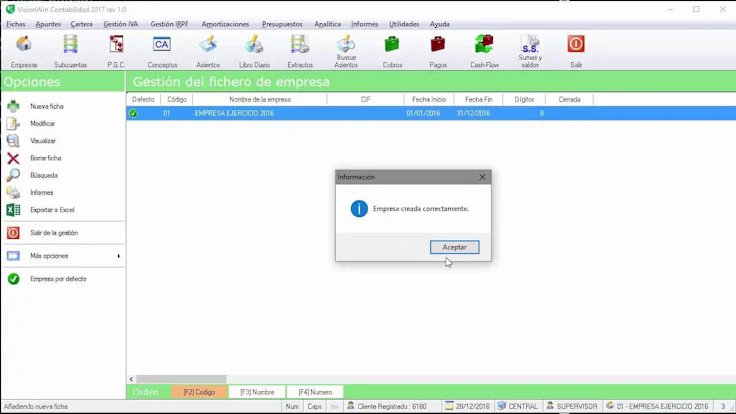This screenshot has width=736, height=414.
Task: Close the Información dialog
Action: [482, 177]
